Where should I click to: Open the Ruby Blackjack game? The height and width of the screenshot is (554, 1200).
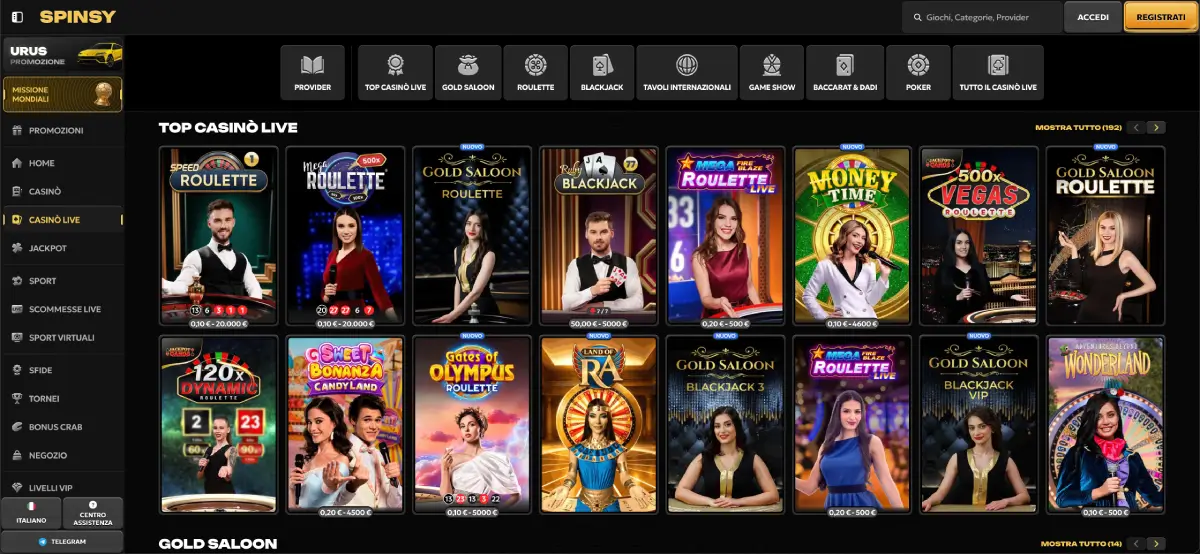coord(599,235)
